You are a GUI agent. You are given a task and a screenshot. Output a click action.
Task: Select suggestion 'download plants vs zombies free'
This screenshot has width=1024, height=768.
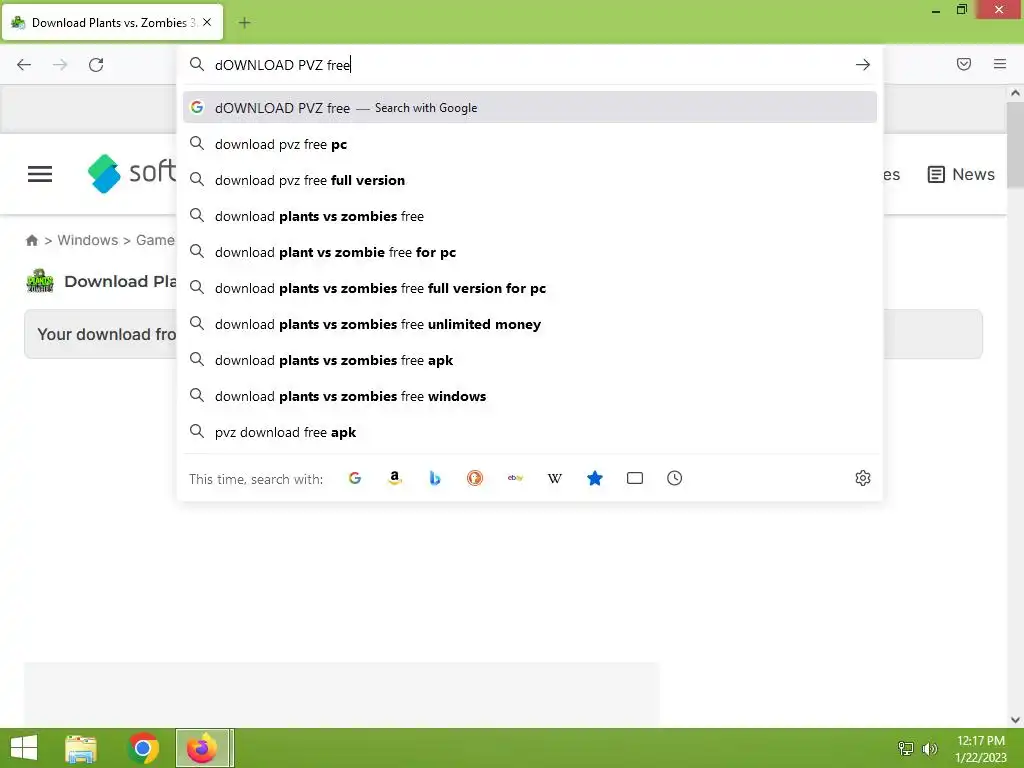pyautogui.click(x=530, y=216)
